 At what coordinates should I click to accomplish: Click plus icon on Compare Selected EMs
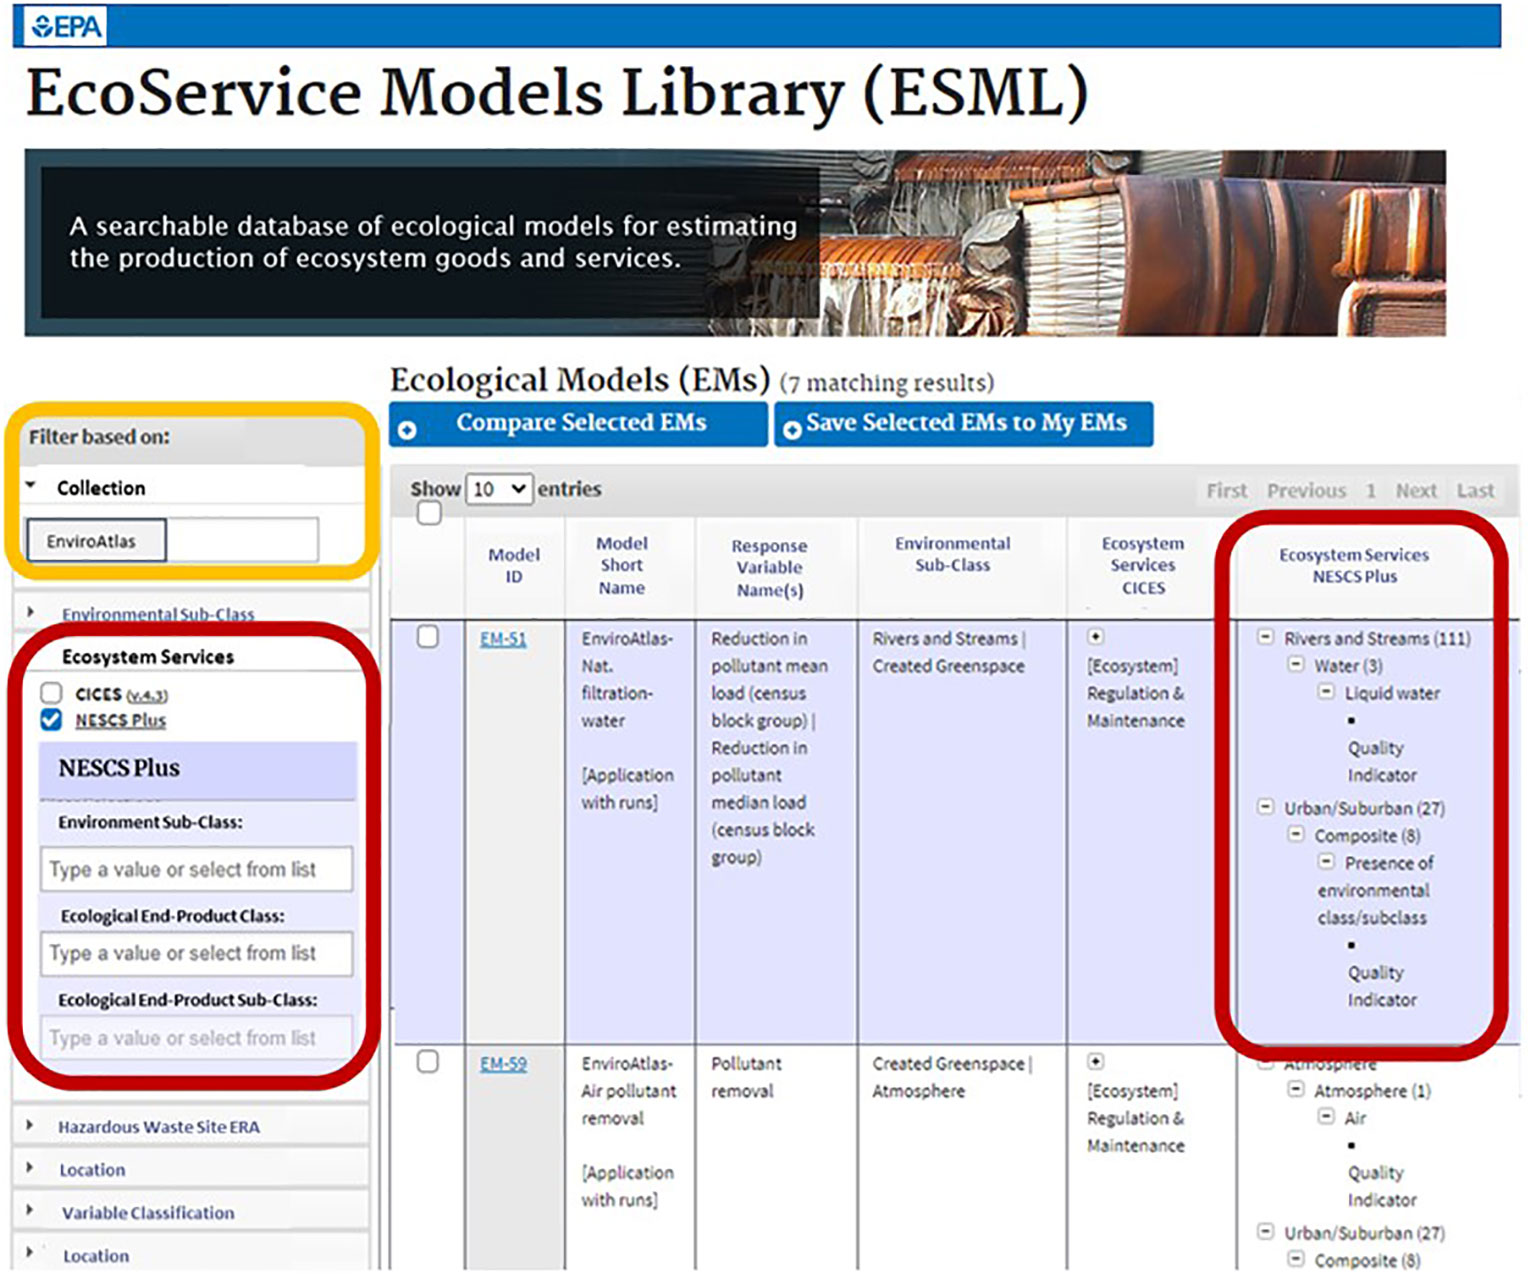tap(407, 430)
